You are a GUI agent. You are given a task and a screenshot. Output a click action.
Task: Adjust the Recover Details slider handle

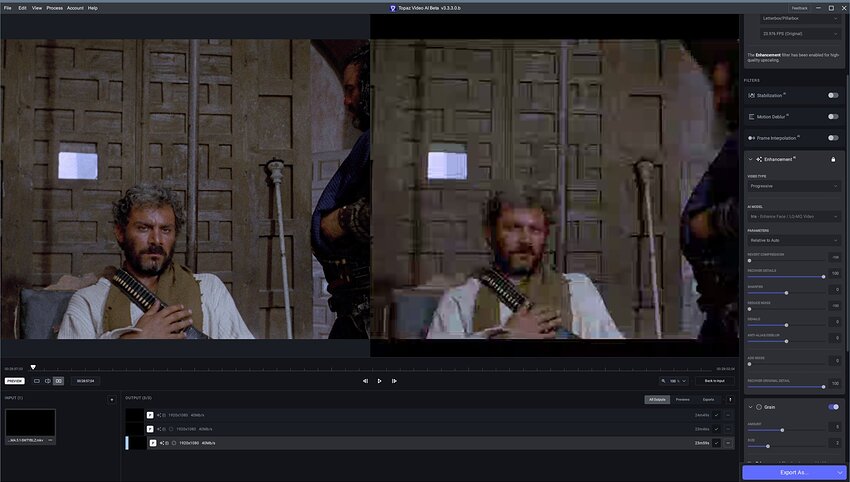823,277
